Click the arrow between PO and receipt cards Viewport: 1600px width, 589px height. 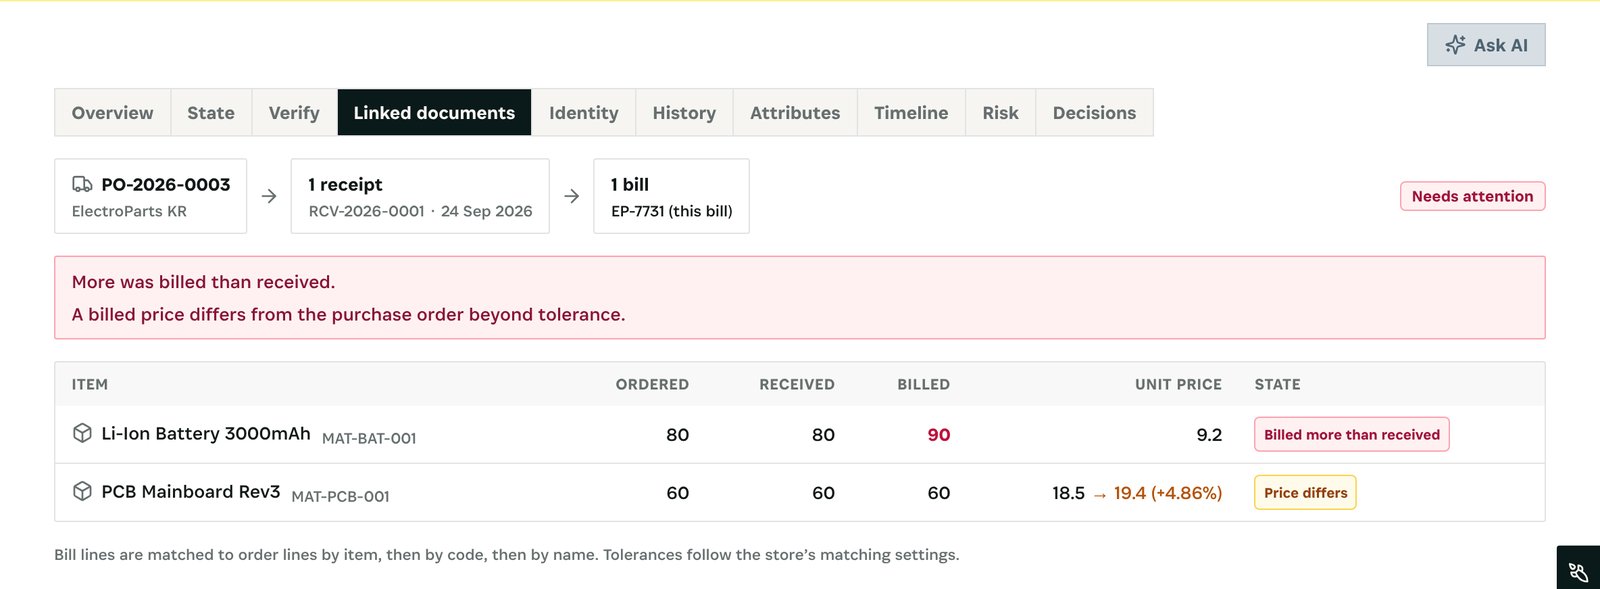(269, 196)
